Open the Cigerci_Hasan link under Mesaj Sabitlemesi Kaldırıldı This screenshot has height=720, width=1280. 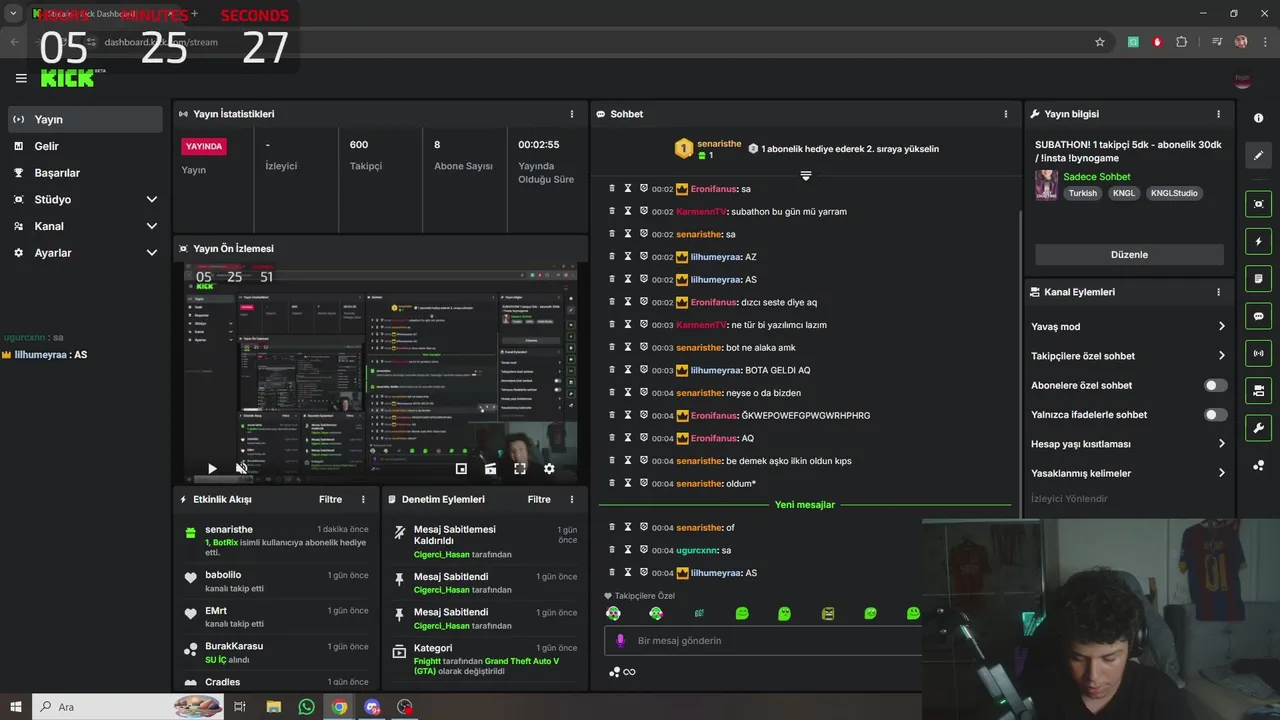coord(441,554)
